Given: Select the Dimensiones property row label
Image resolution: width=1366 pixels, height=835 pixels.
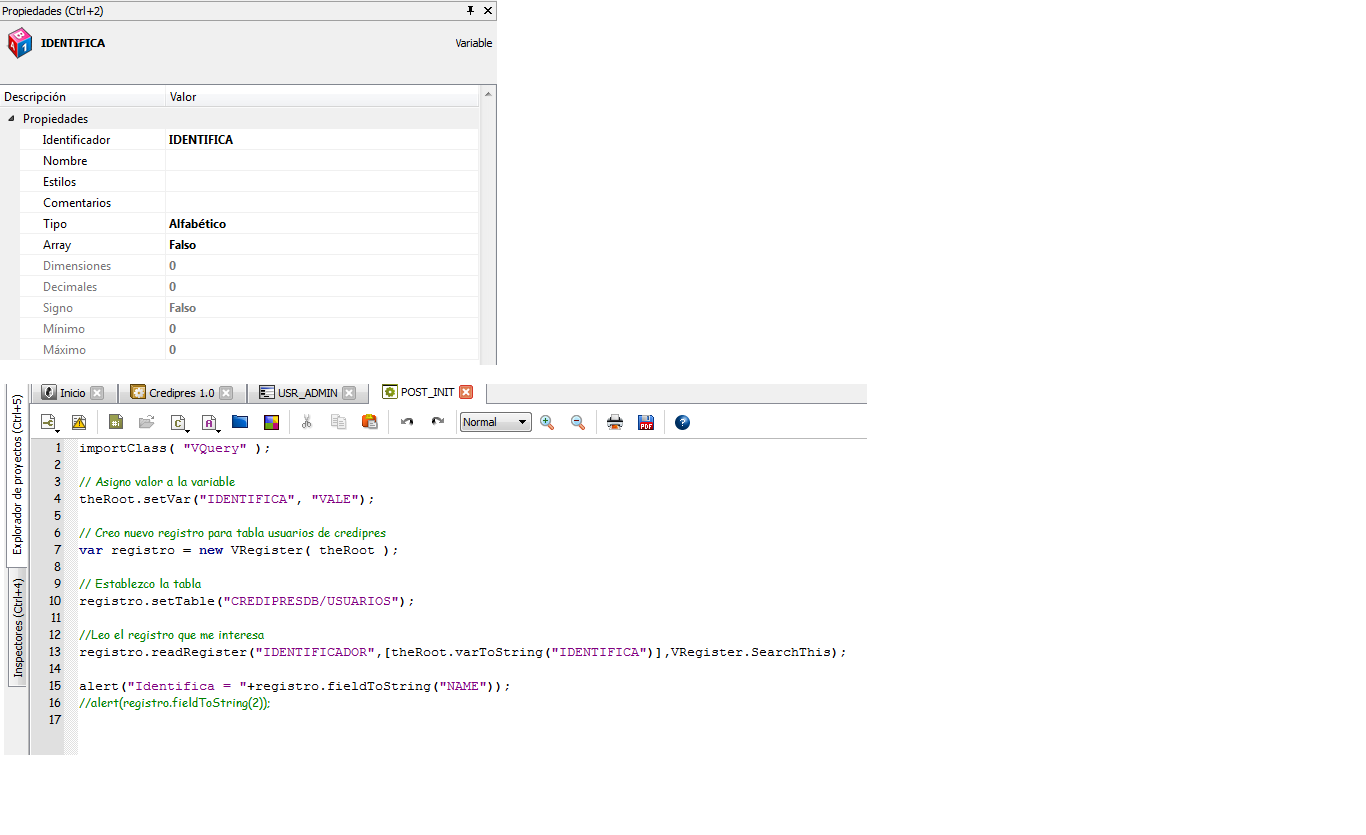Looking at the screenshot, I should pyautogui.click(x=77, y=266).
